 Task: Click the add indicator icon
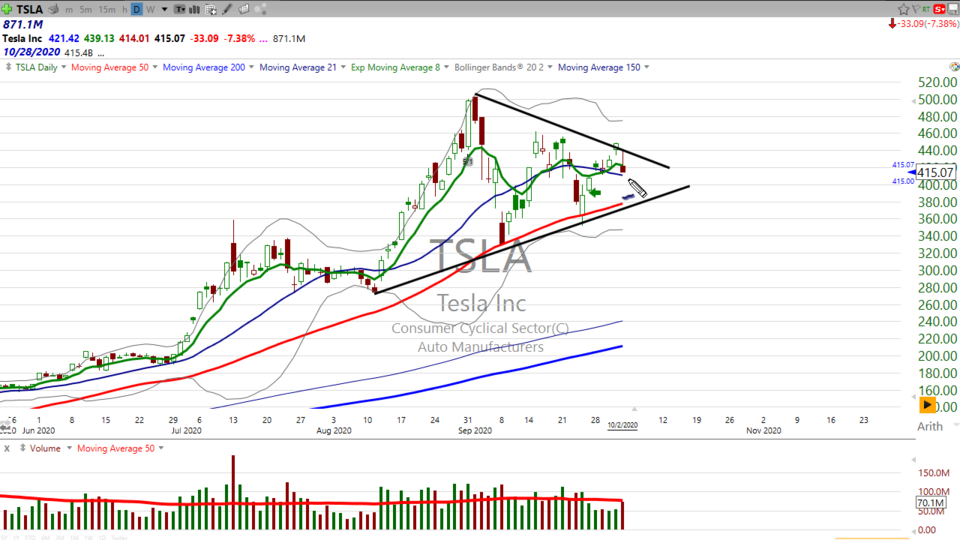coord(211,9)
